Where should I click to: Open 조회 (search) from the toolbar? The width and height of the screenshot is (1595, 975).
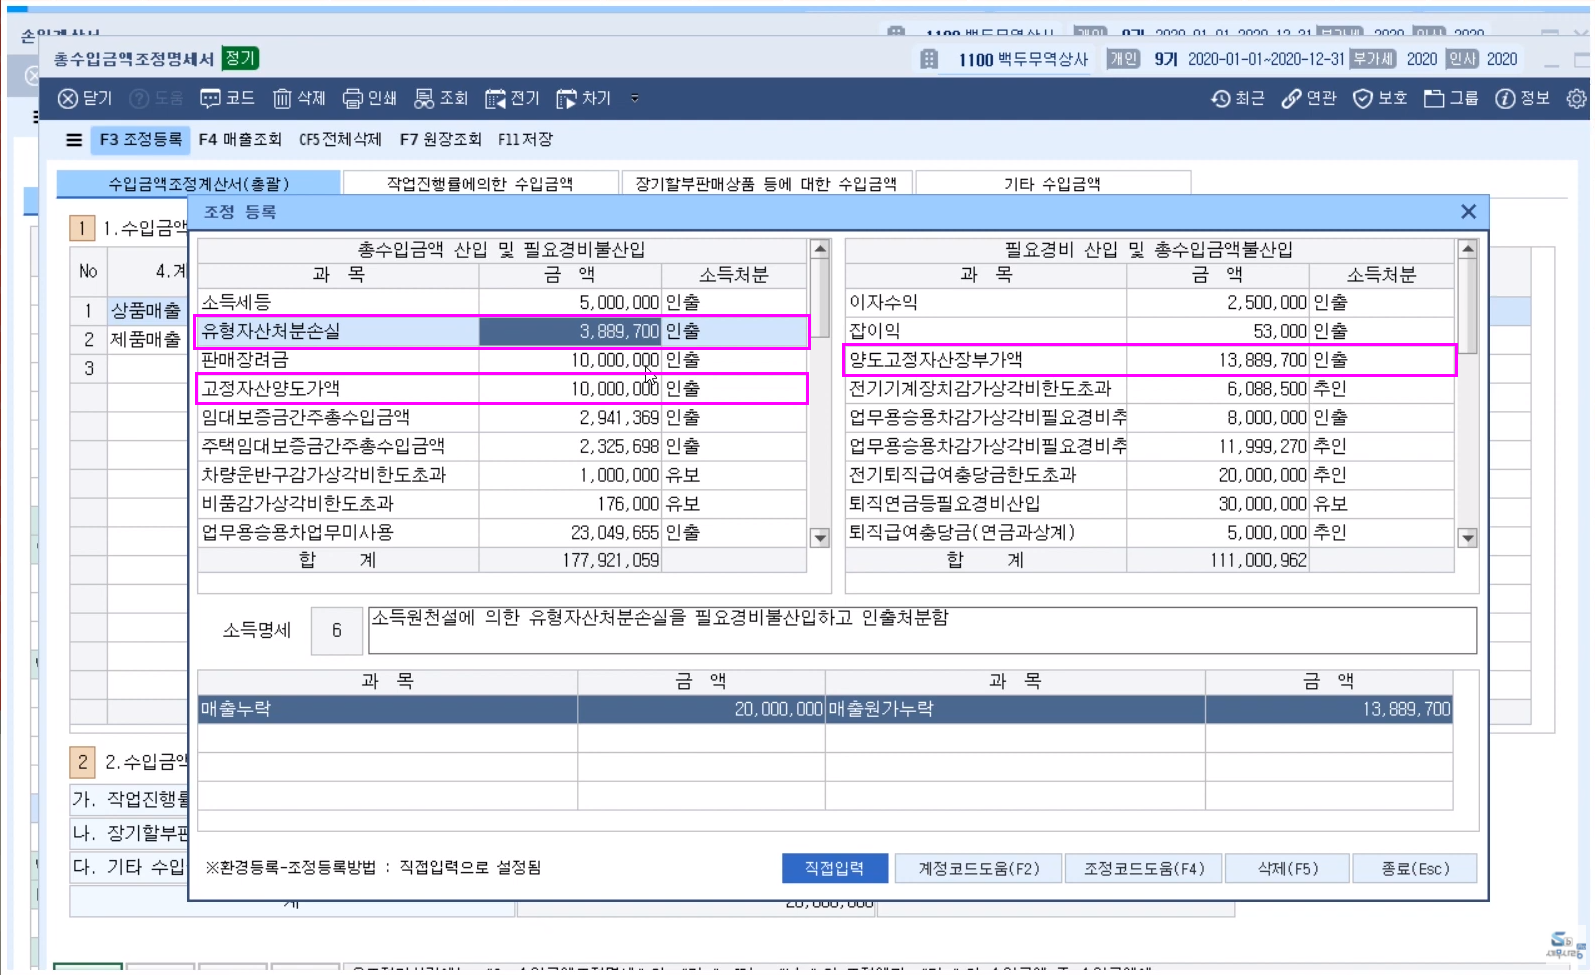pos(425,98)
